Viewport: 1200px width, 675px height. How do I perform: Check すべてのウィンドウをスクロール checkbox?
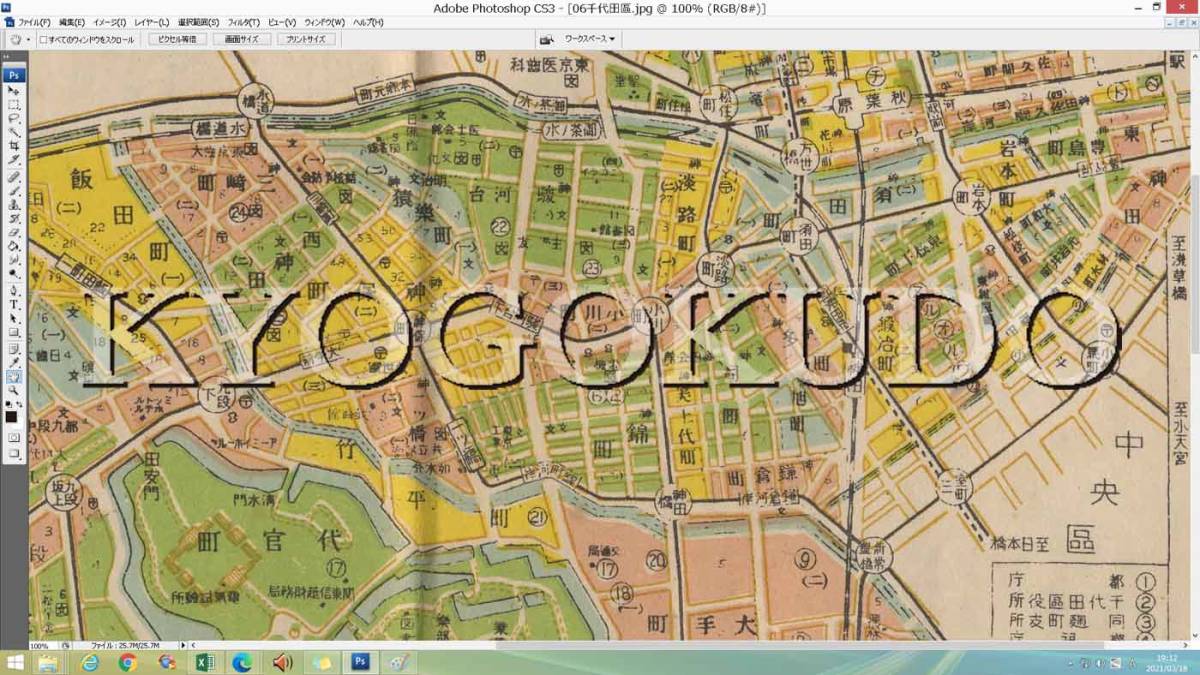pos(43,40)
